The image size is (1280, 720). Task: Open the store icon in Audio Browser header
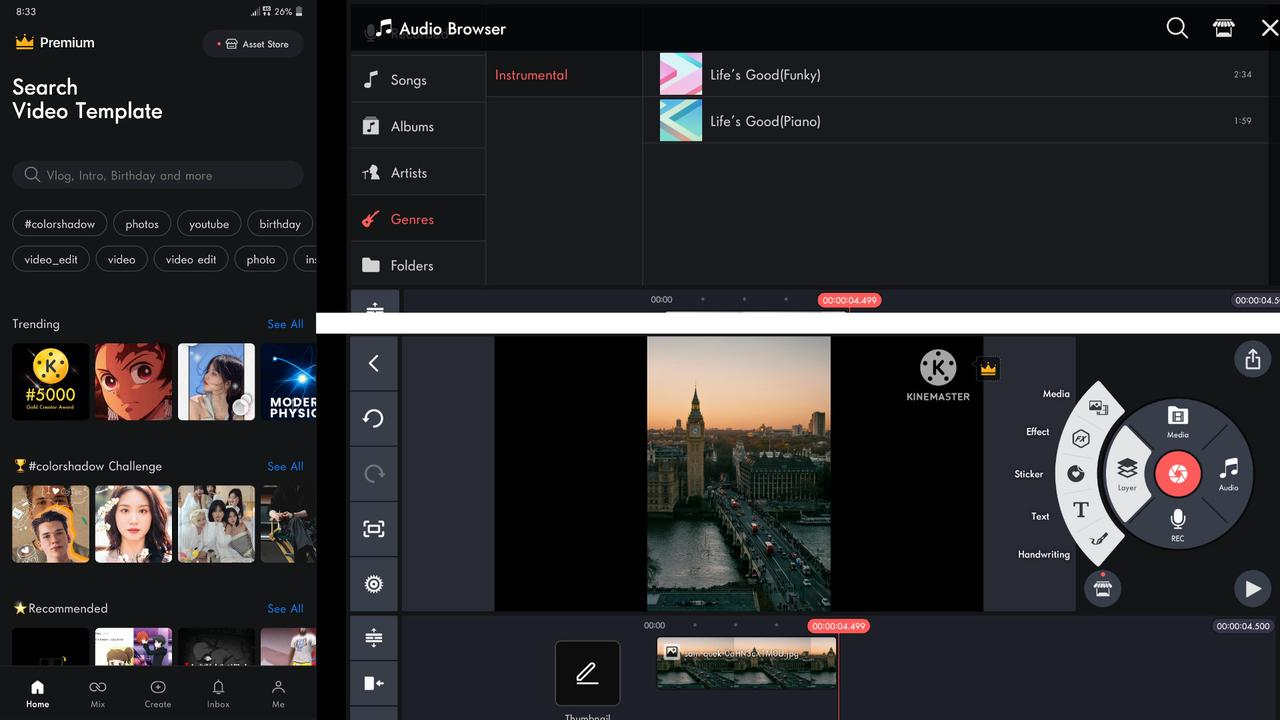coord(1223,28)
